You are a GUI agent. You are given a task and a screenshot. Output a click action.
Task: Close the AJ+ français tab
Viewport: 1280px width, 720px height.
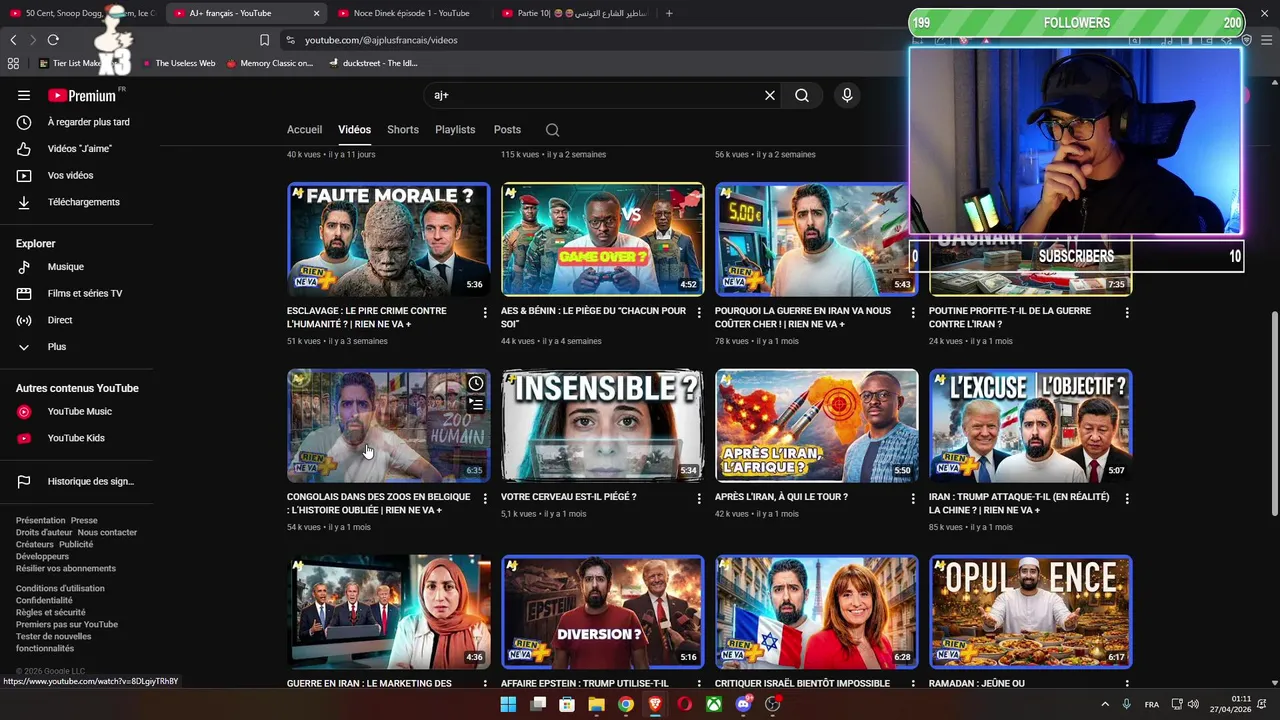point(317,13)
